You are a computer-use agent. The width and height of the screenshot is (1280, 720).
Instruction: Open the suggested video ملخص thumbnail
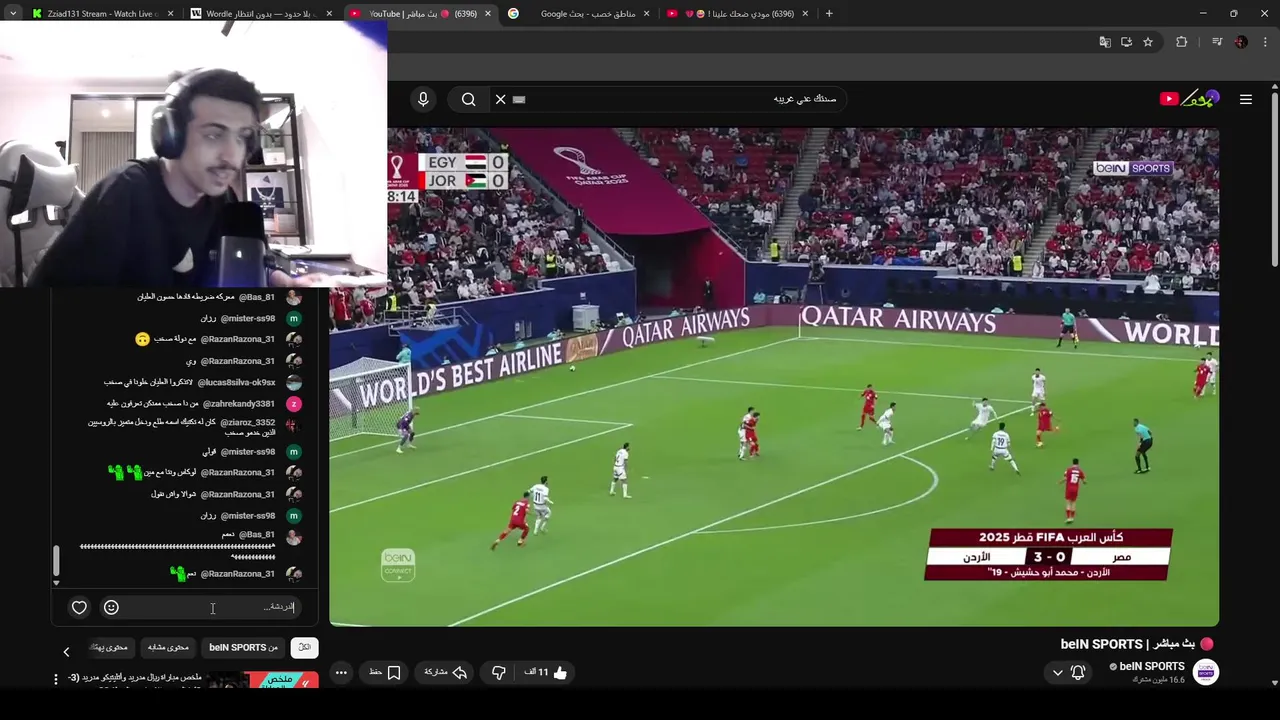(x=263, y=680)
